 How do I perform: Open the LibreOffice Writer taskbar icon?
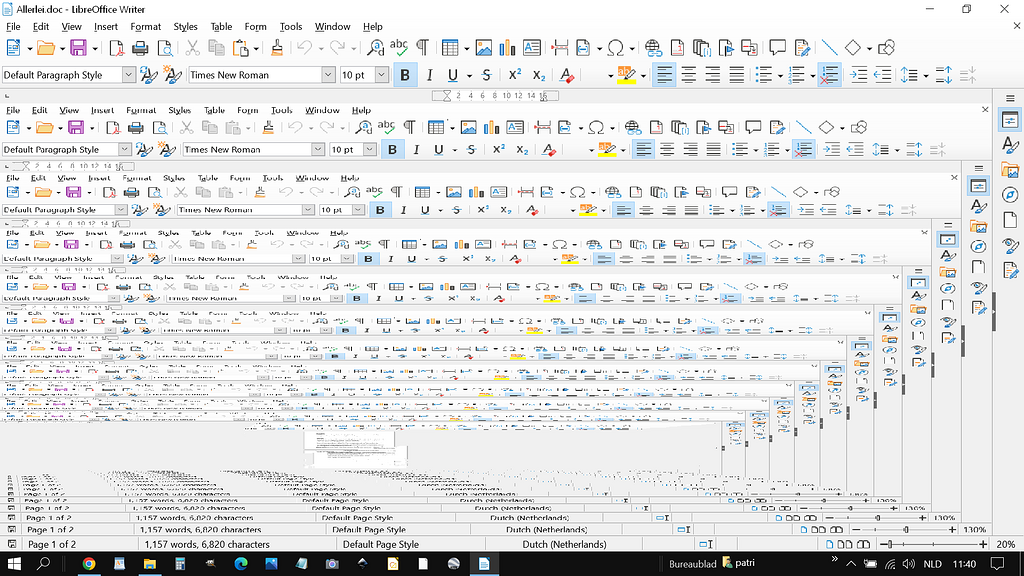coord(485,562)
